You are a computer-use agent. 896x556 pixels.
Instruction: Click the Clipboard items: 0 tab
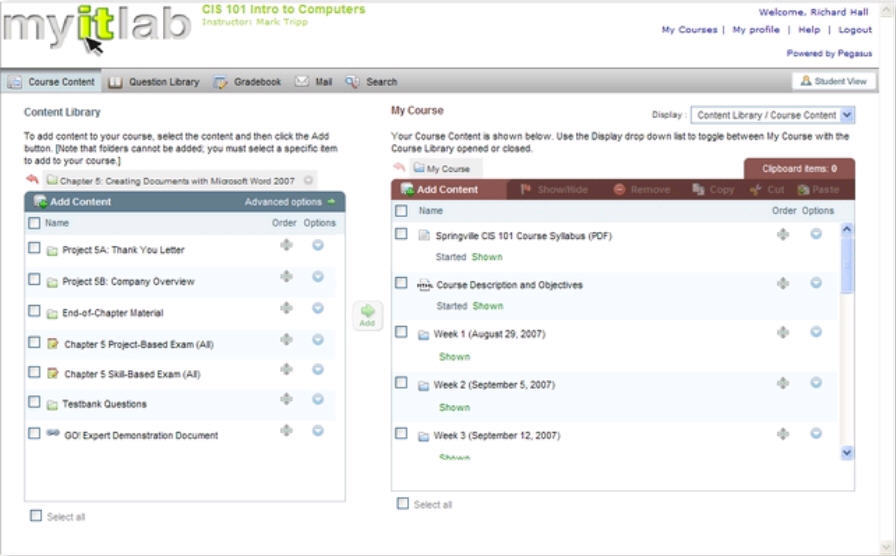pos(799,169)
